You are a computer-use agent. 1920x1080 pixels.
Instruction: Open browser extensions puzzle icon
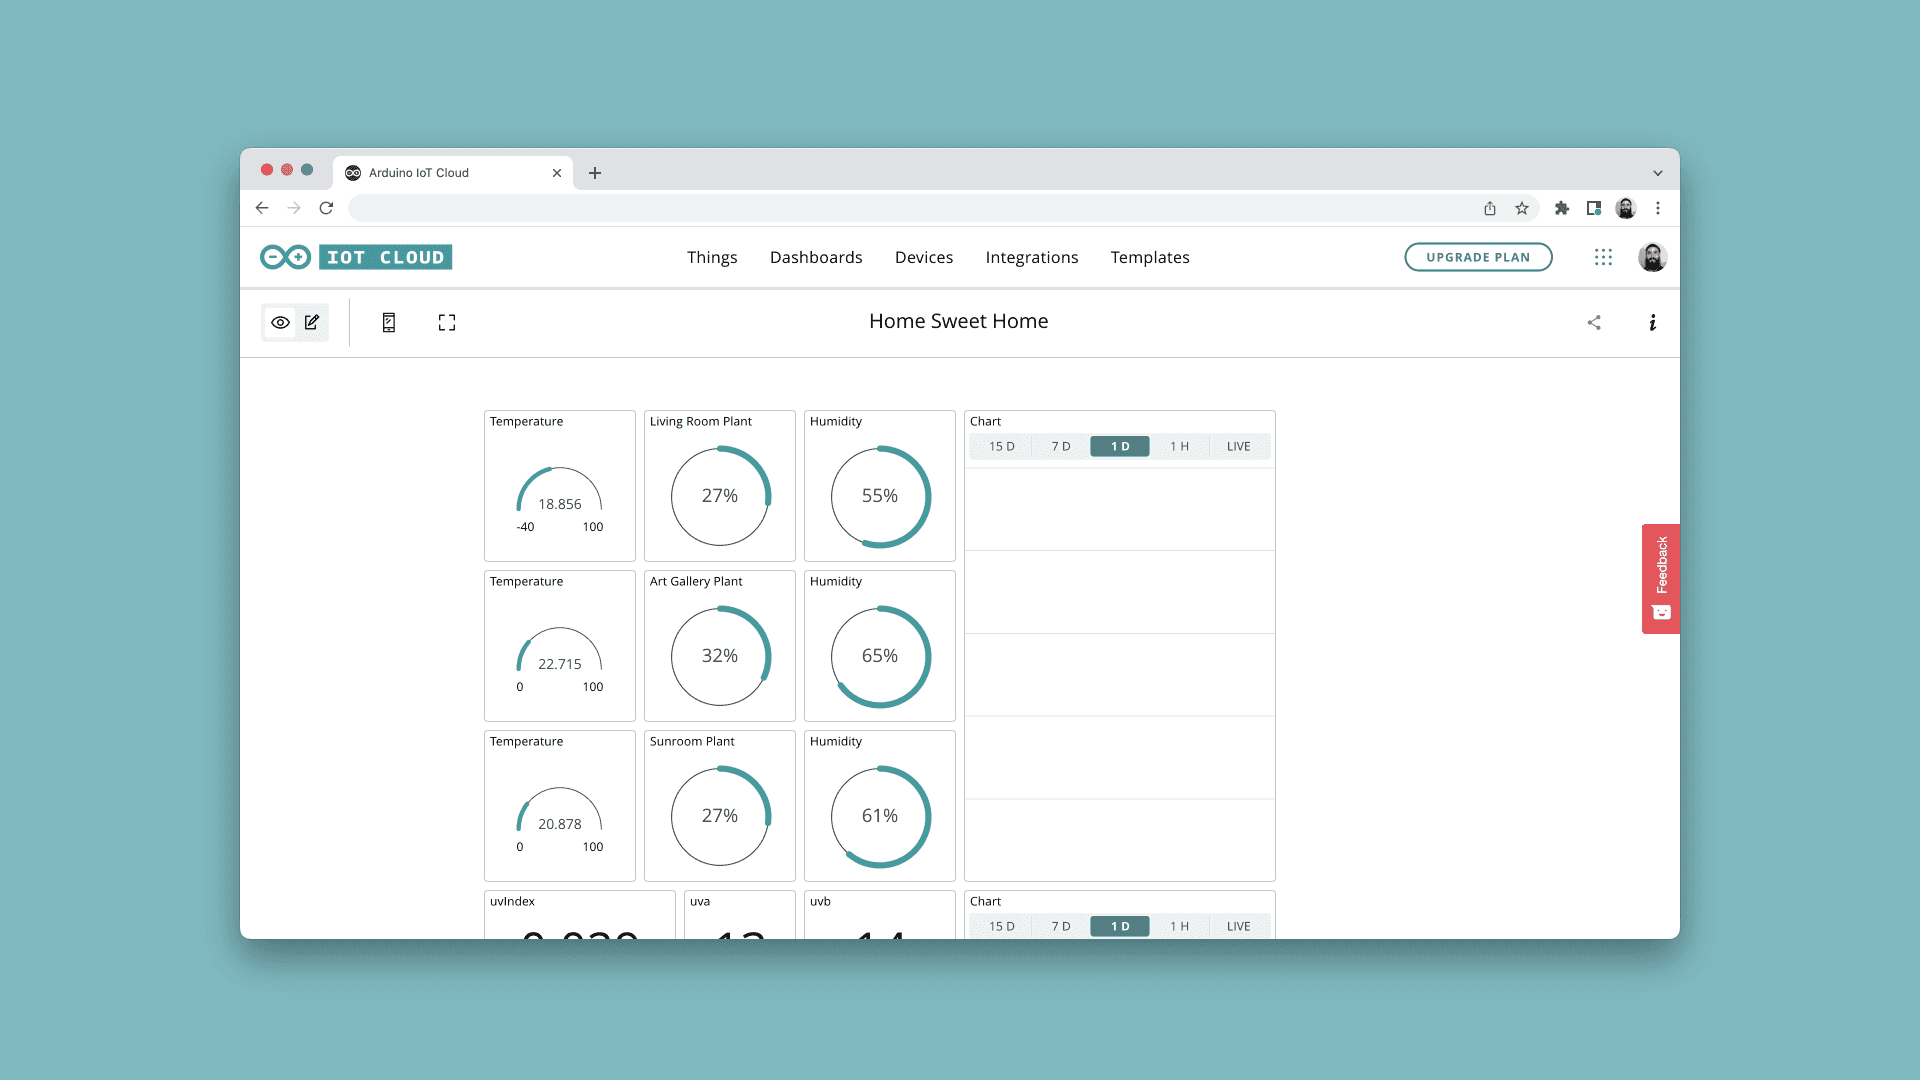(1562, 208)
